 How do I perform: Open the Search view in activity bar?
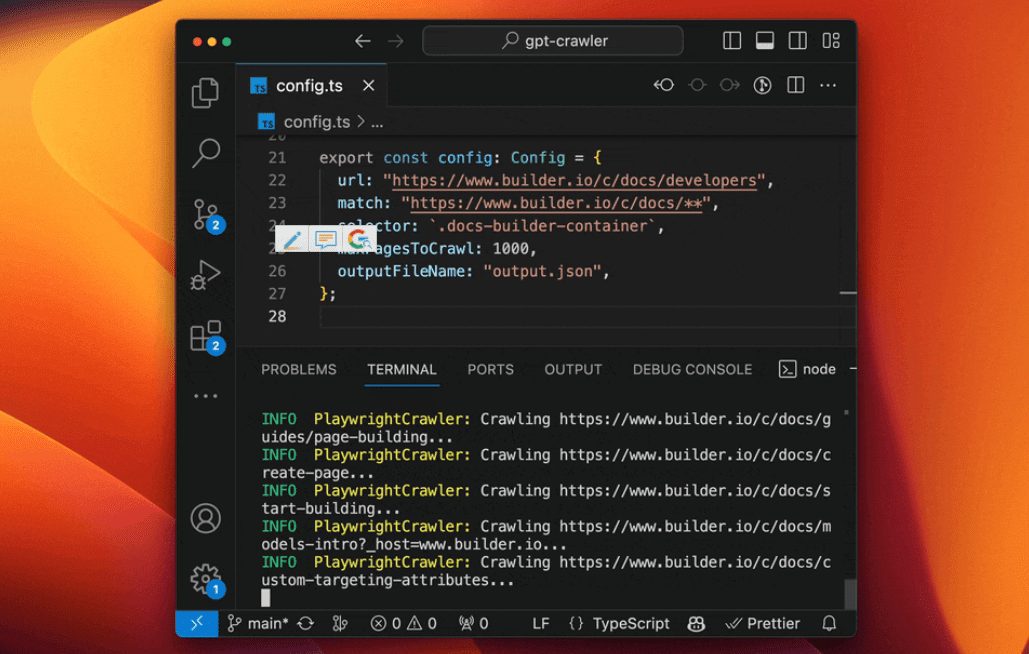[x=205, y=153]
